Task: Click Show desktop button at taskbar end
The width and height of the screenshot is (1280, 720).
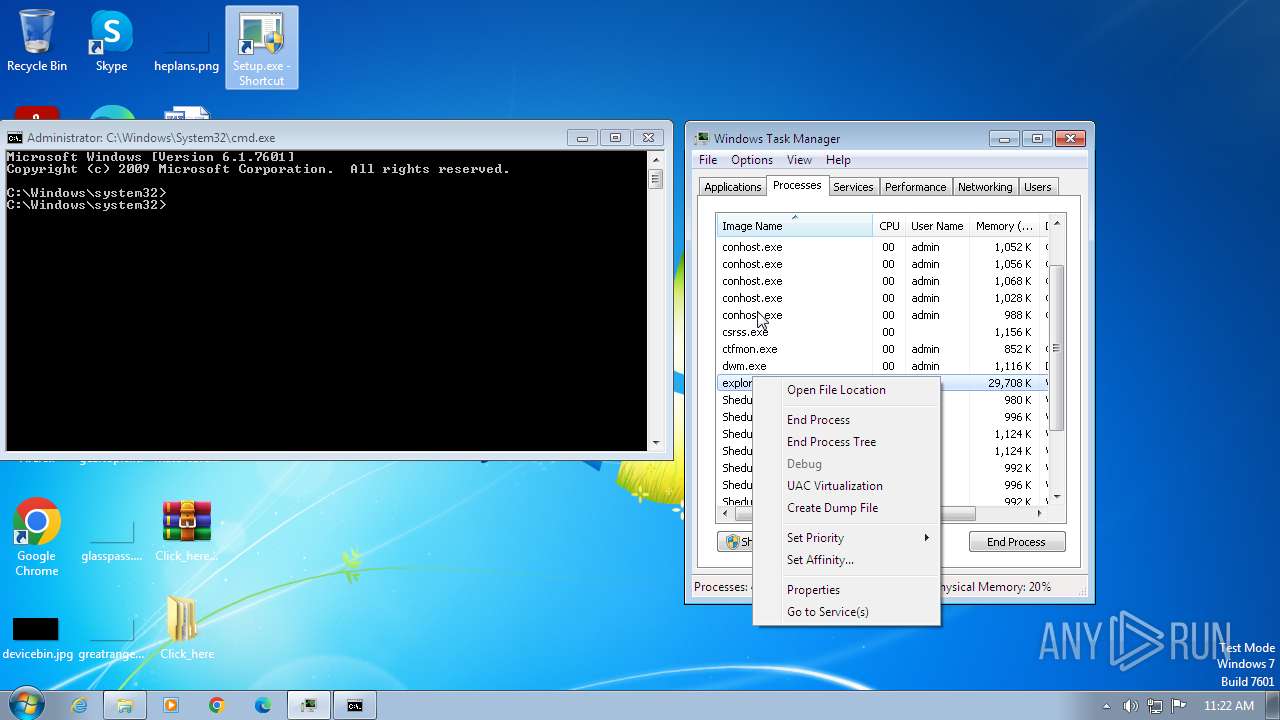Action: pos(1273,705)
